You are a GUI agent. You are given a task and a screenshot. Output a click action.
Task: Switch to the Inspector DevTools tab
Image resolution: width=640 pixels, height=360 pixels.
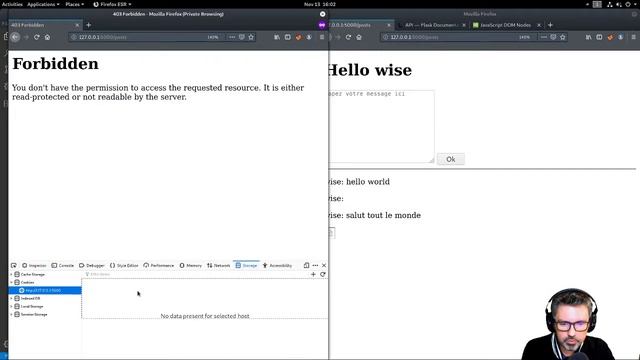(x=34, y=265)
